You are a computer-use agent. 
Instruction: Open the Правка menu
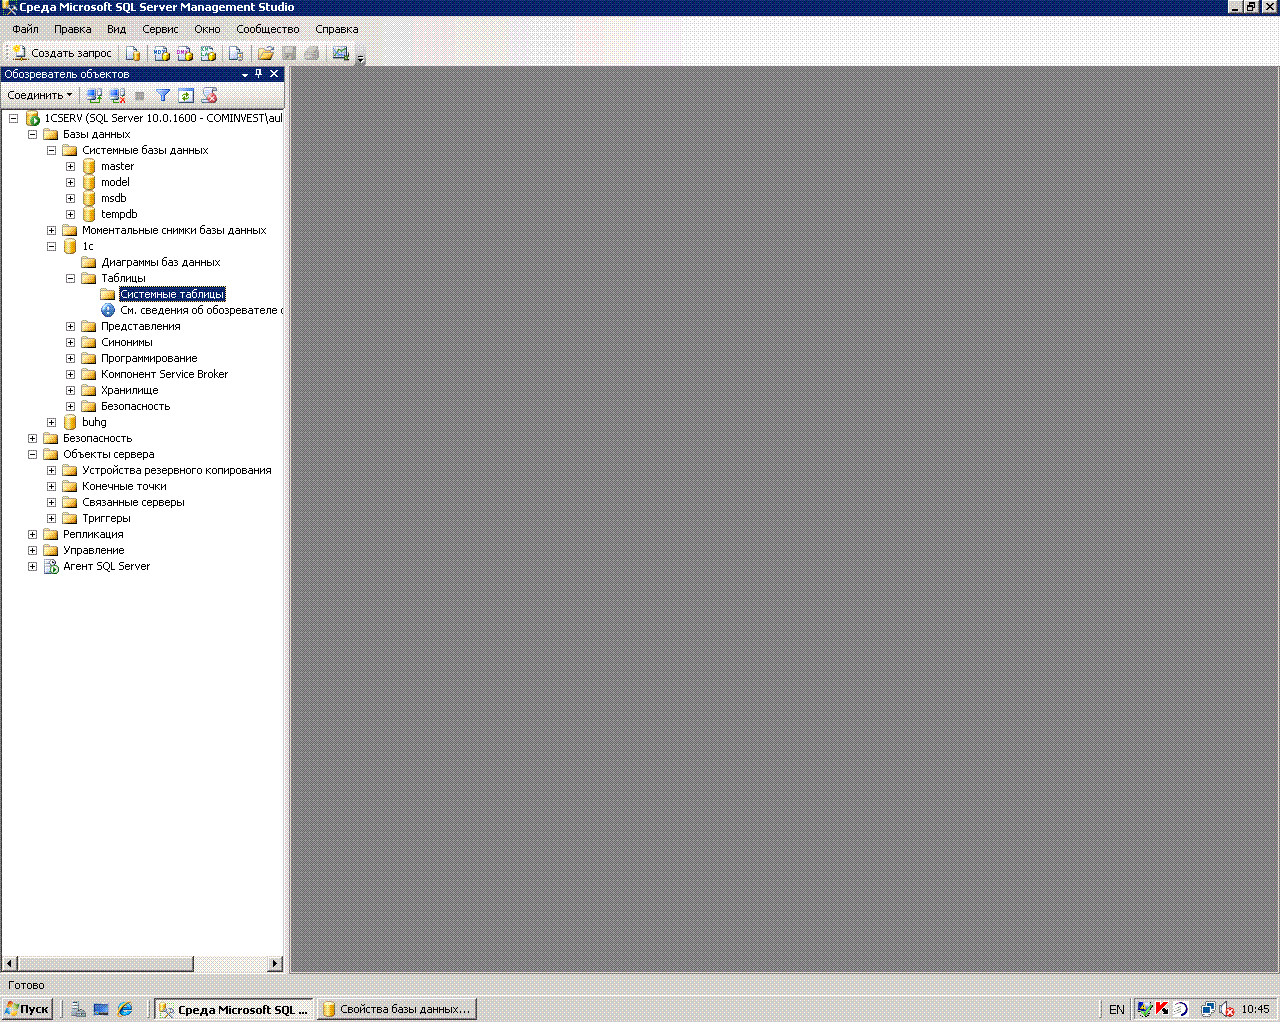pyautogui.click(x=73, y=29)
